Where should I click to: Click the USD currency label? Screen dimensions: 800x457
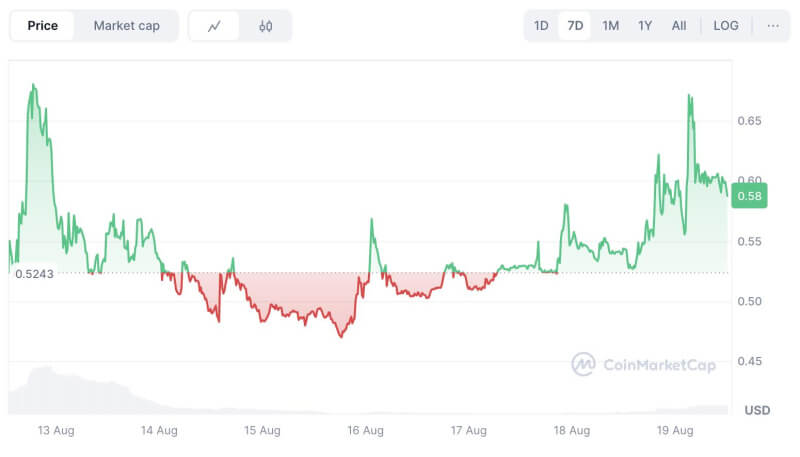pos(757,410)
